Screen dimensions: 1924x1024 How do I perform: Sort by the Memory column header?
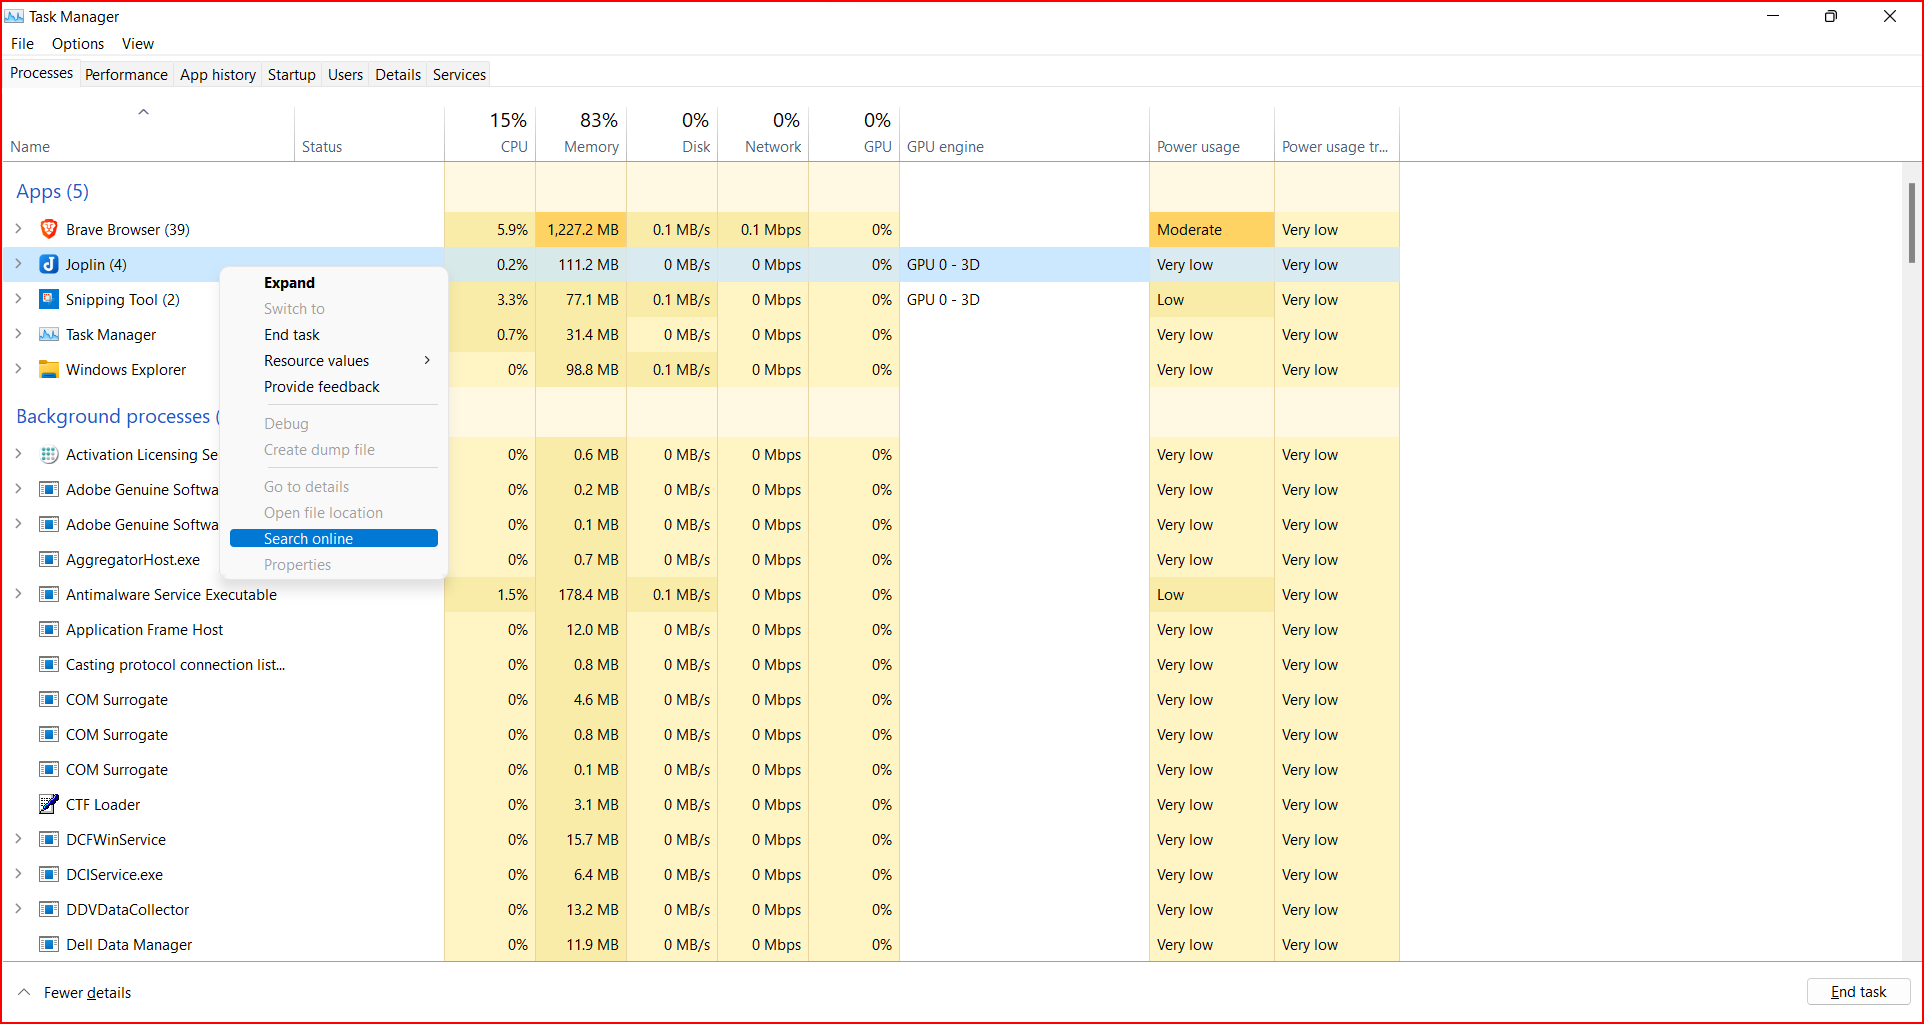tap(581, 133)
